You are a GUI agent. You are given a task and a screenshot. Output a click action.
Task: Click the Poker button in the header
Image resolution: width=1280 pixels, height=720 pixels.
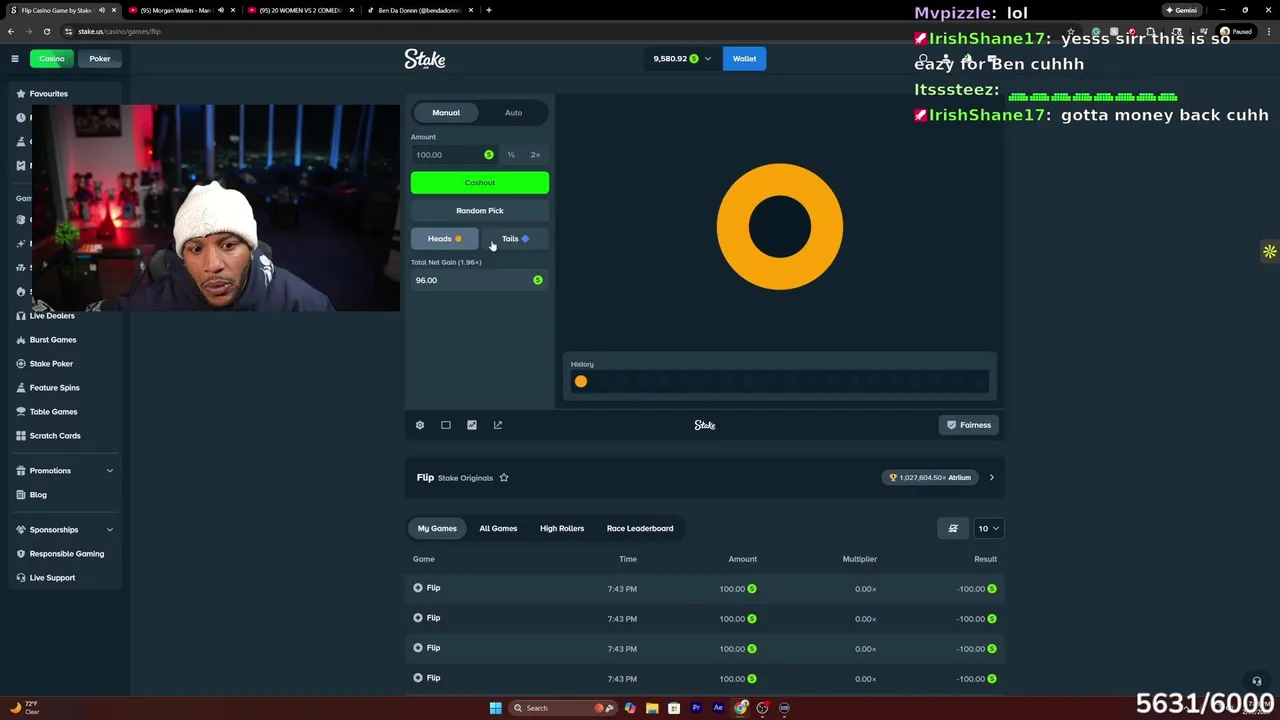(100, 59)
